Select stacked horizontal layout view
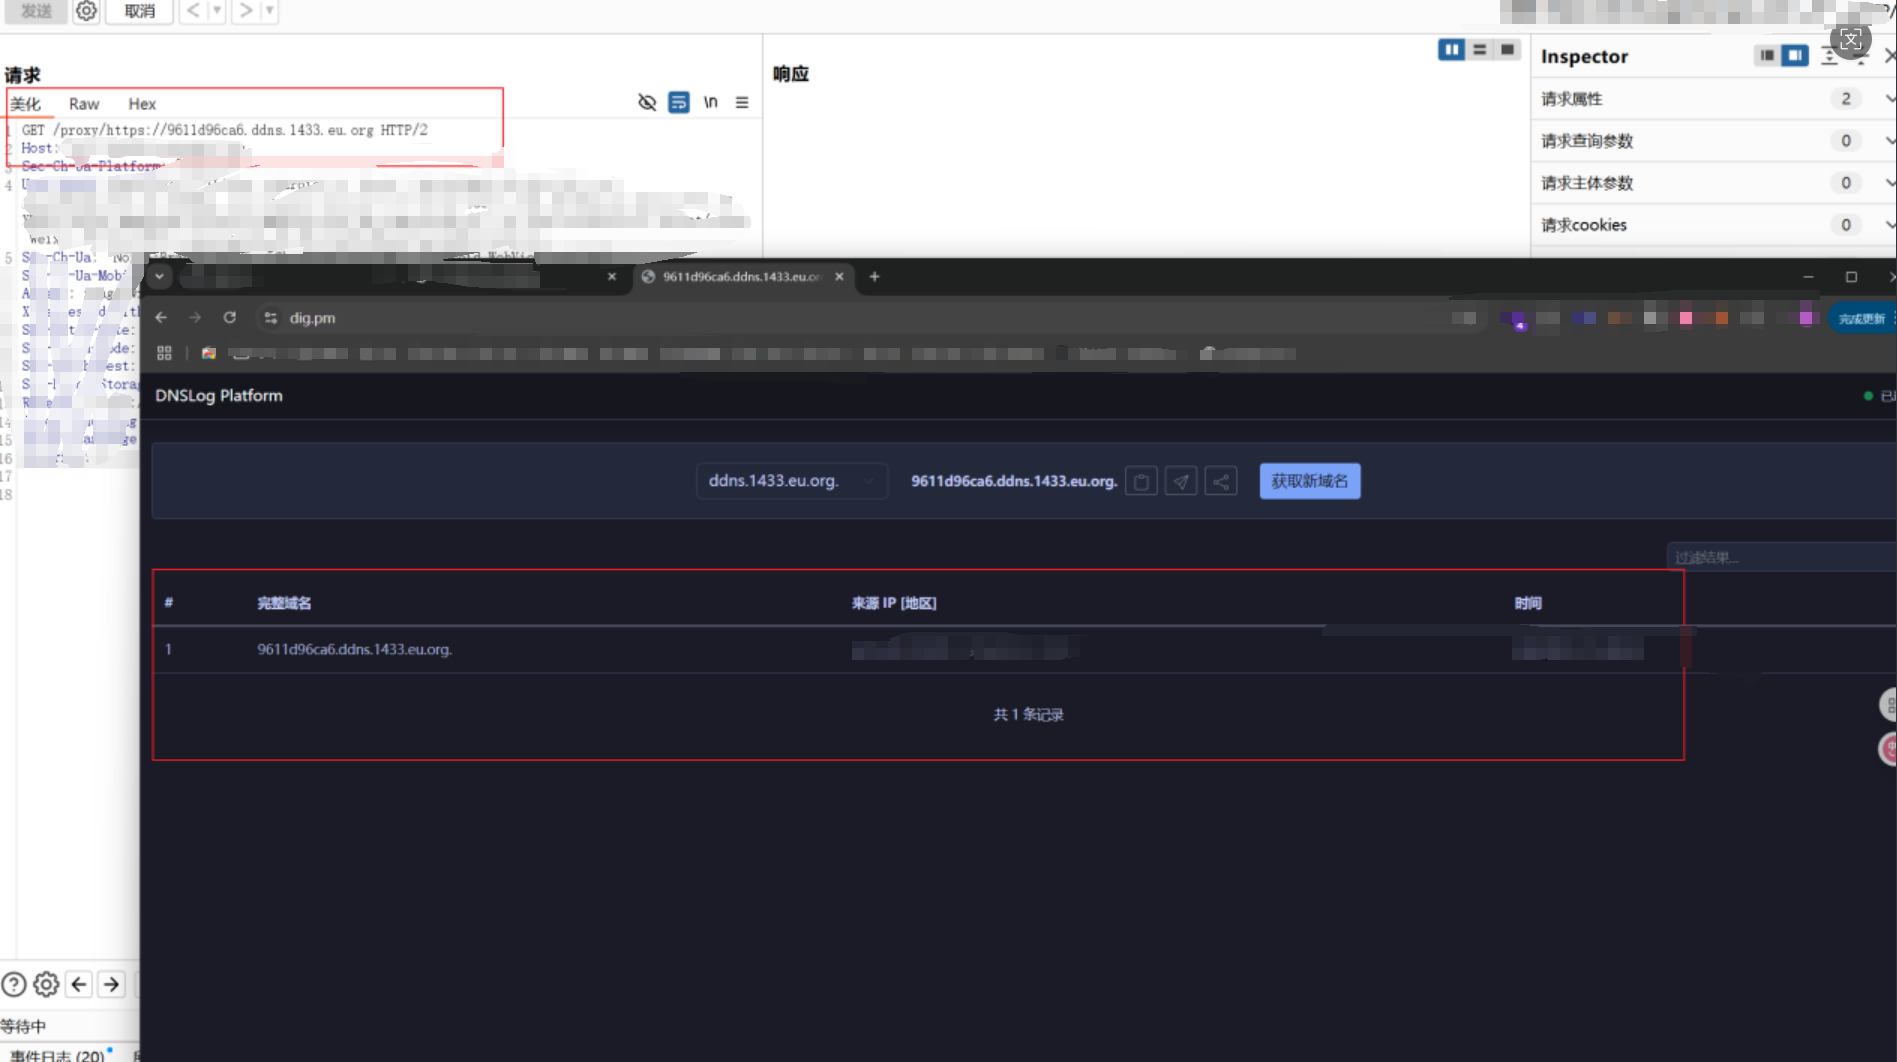The image size is (1897, 1062). [1480, 49]
